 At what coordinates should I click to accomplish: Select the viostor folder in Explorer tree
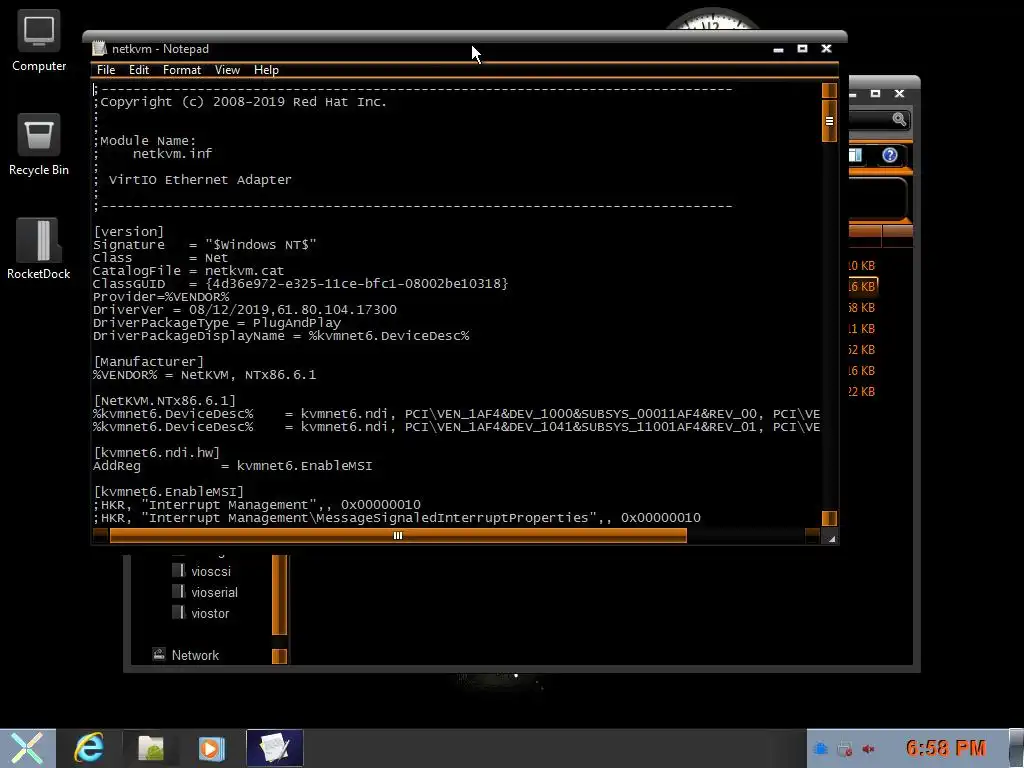point(210,613)
